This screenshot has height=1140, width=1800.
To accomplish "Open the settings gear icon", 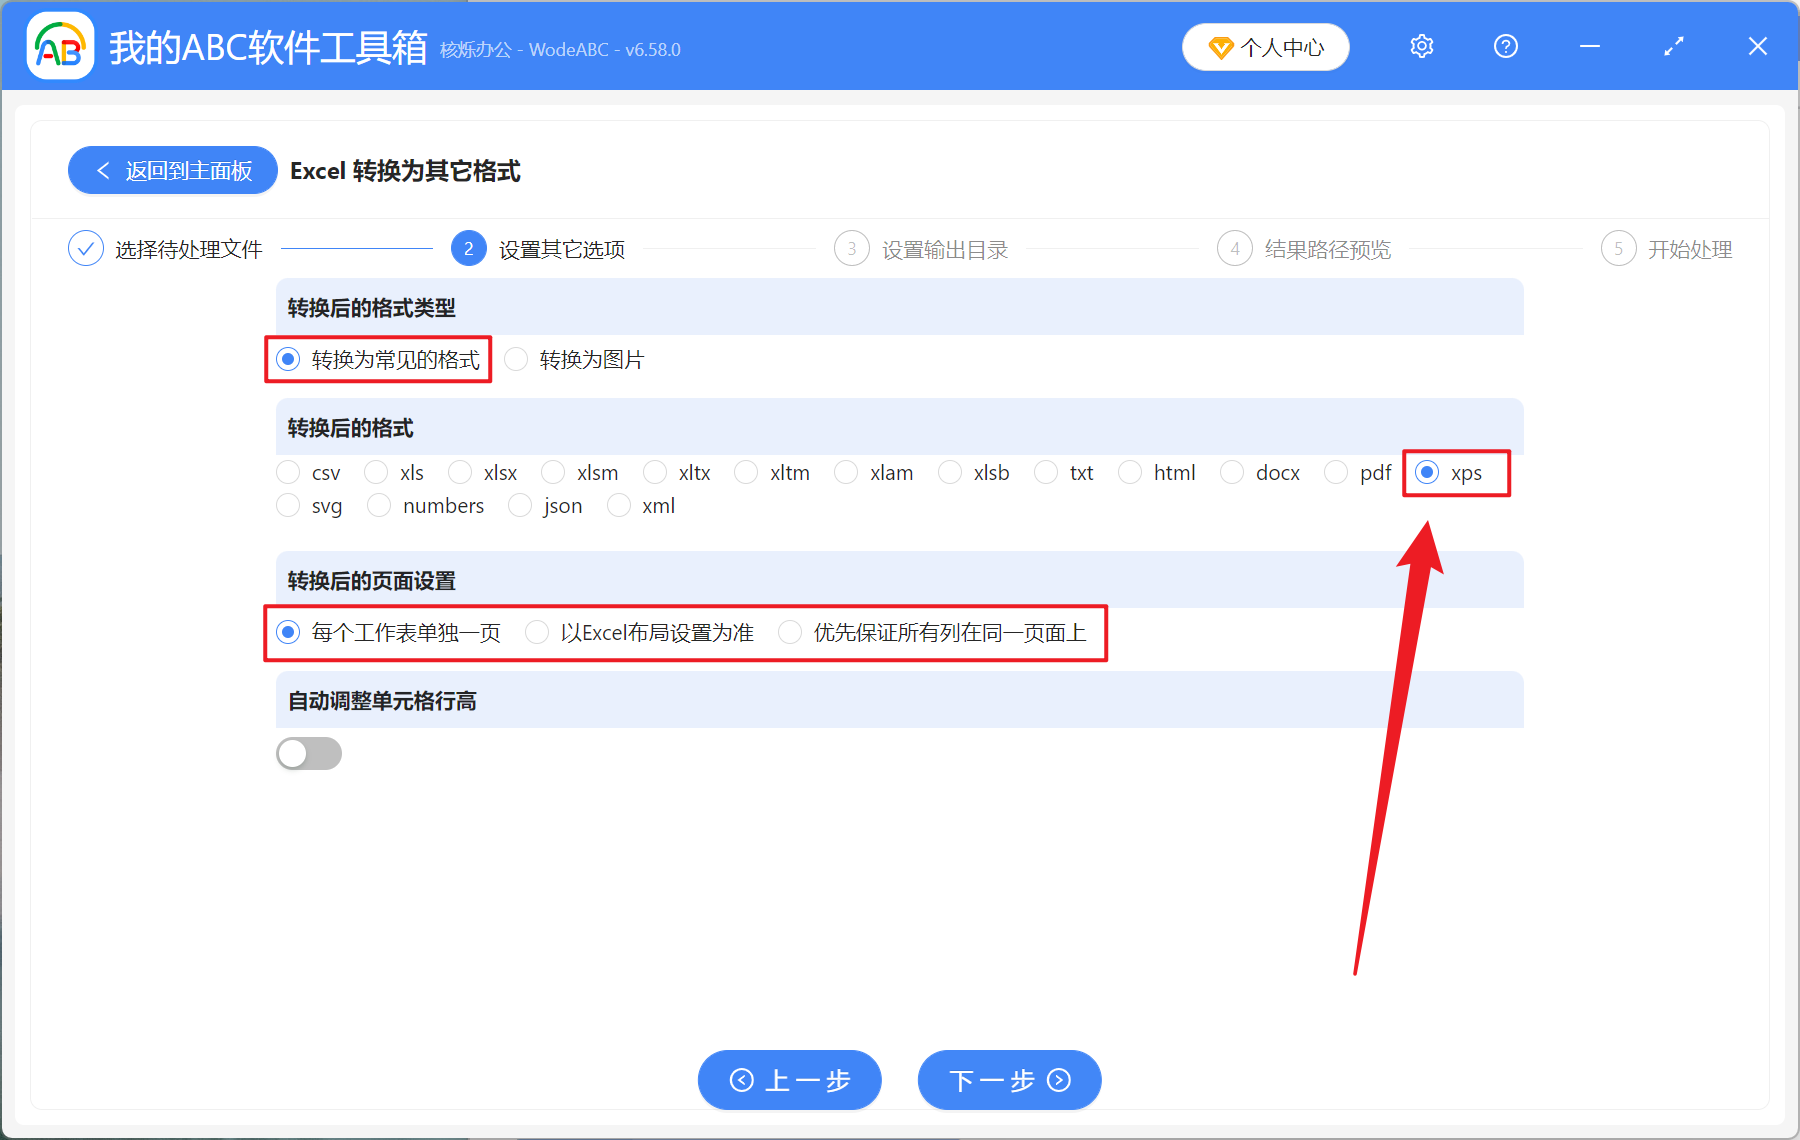I will (x=1421, y=47).
